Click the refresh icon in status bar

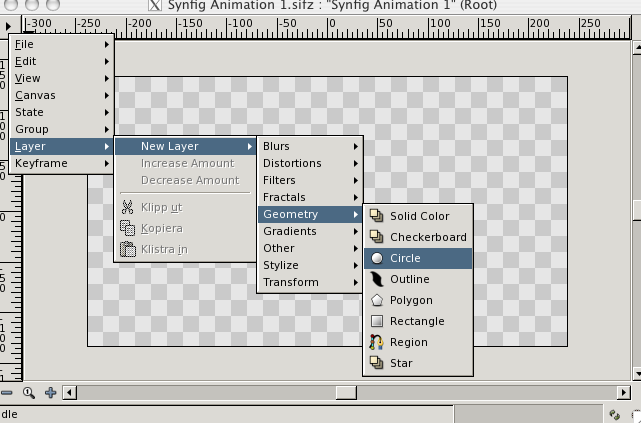(614, 414)
